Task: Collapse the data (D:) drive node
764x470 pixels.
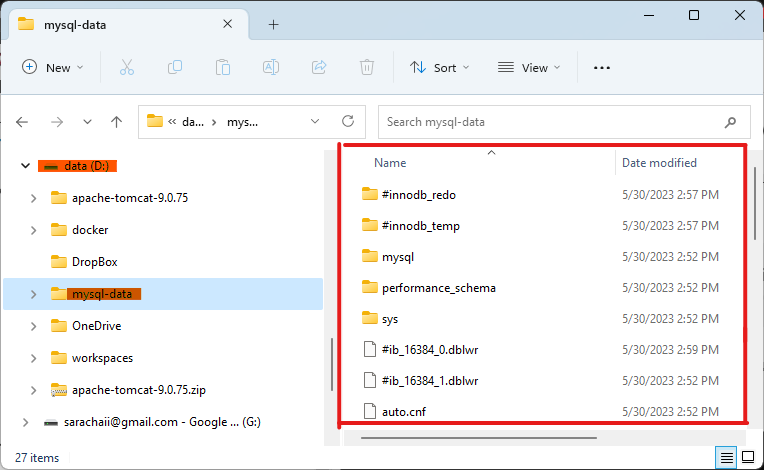Action: pos(25,166)
